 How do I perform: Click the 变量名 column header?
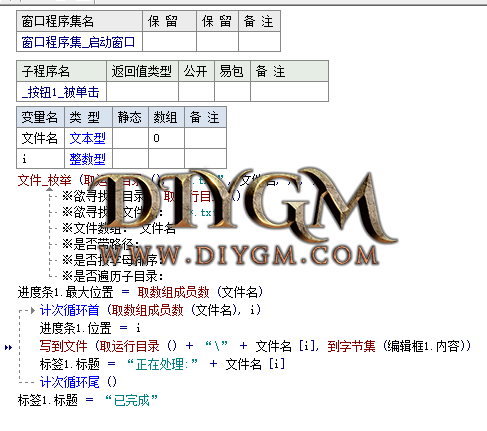click(40, 117)
